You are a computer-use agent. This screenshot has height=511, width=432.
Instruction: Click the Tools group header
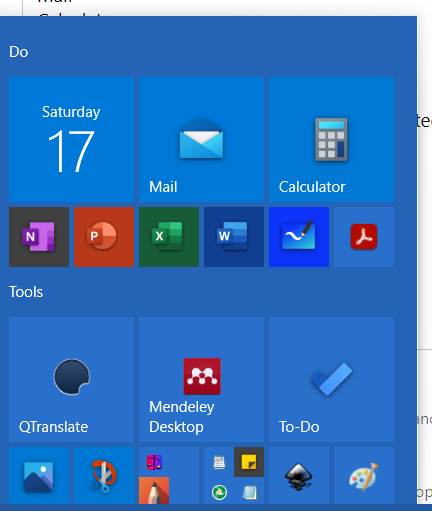[x=26, y=292]
